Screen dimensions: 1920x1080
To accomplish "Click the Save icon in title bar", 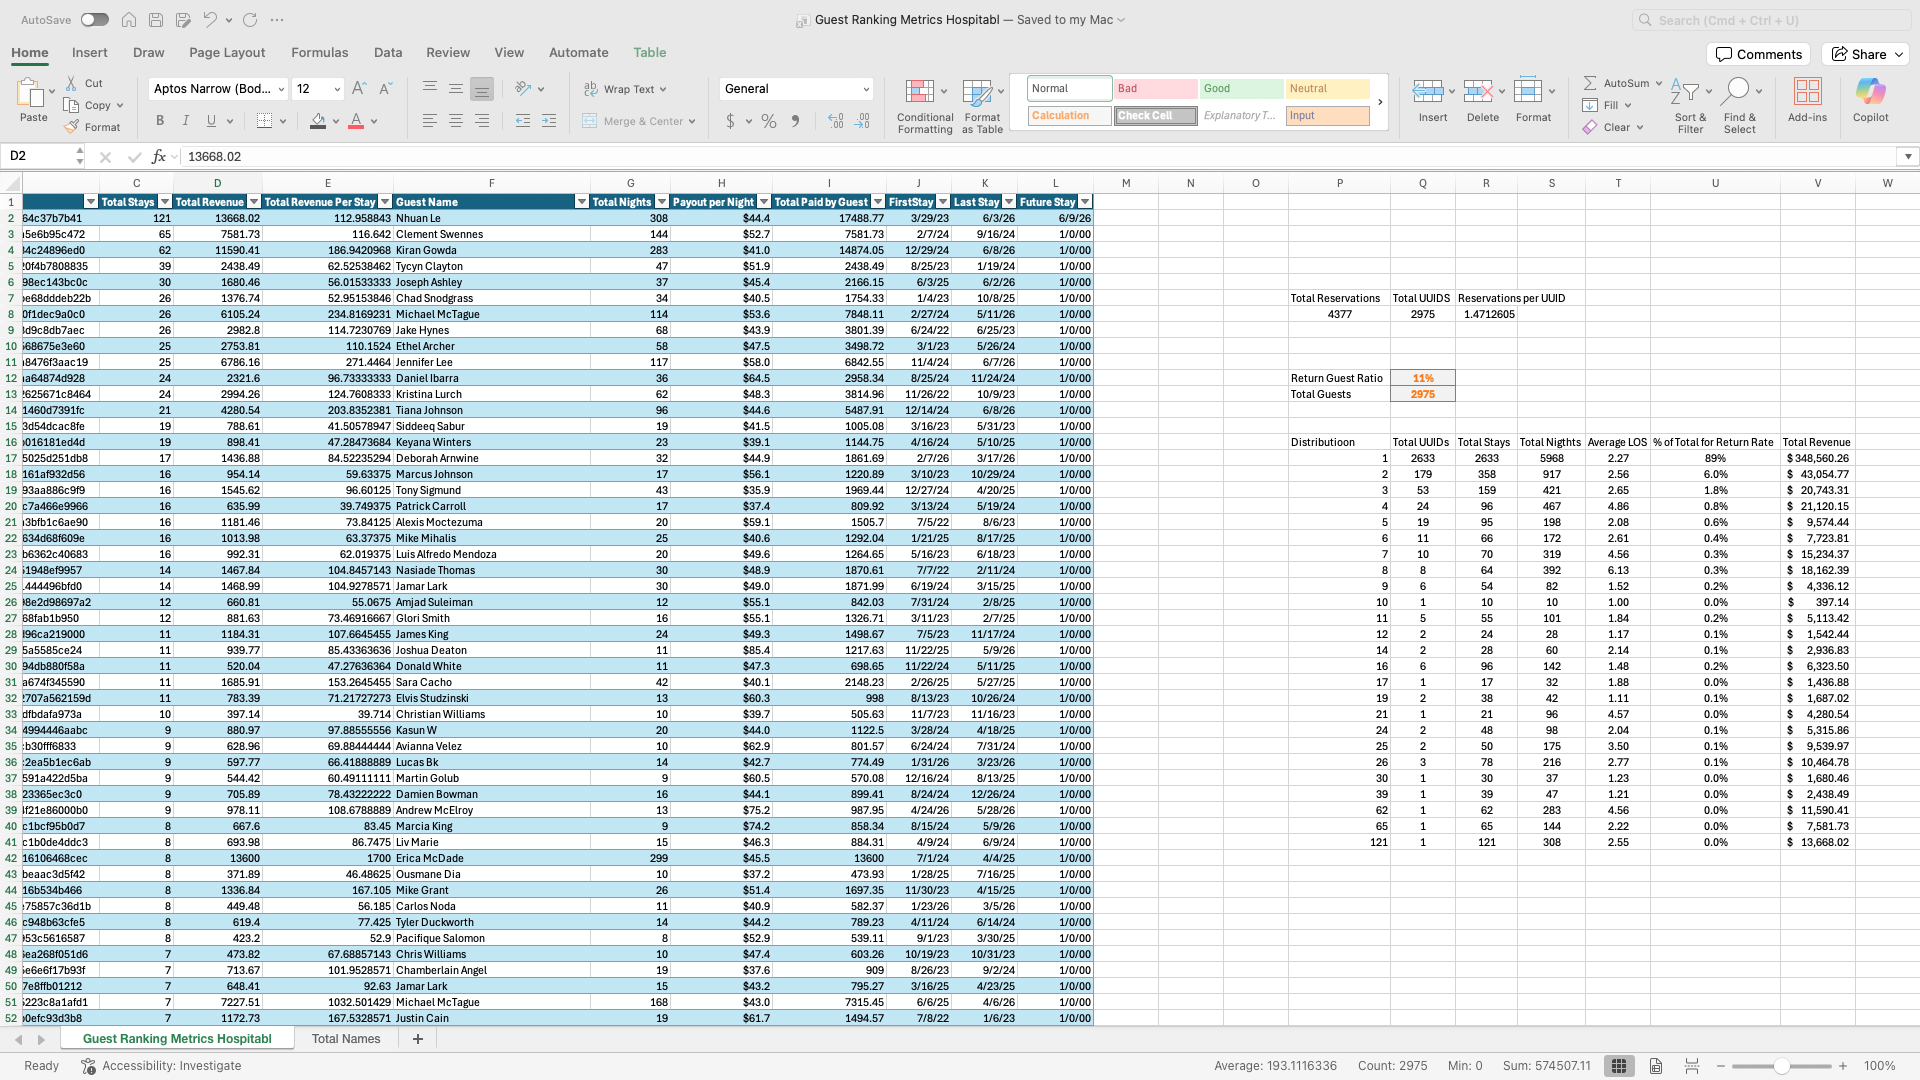I will click(x=156, y=20).
